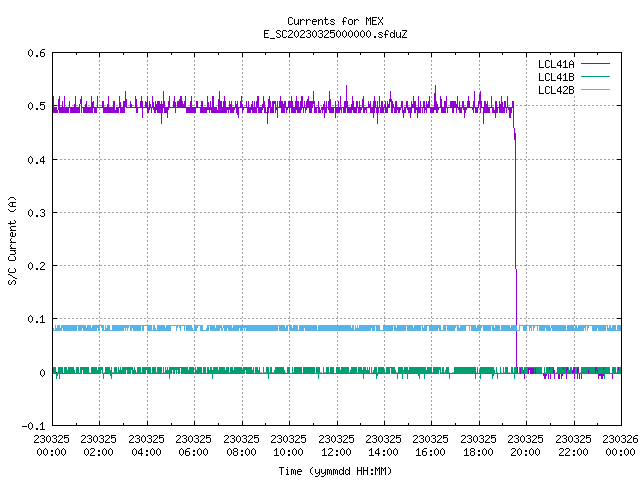Click the 0.6 y-axis tick label
640x480 pixels.
(36, 53)
